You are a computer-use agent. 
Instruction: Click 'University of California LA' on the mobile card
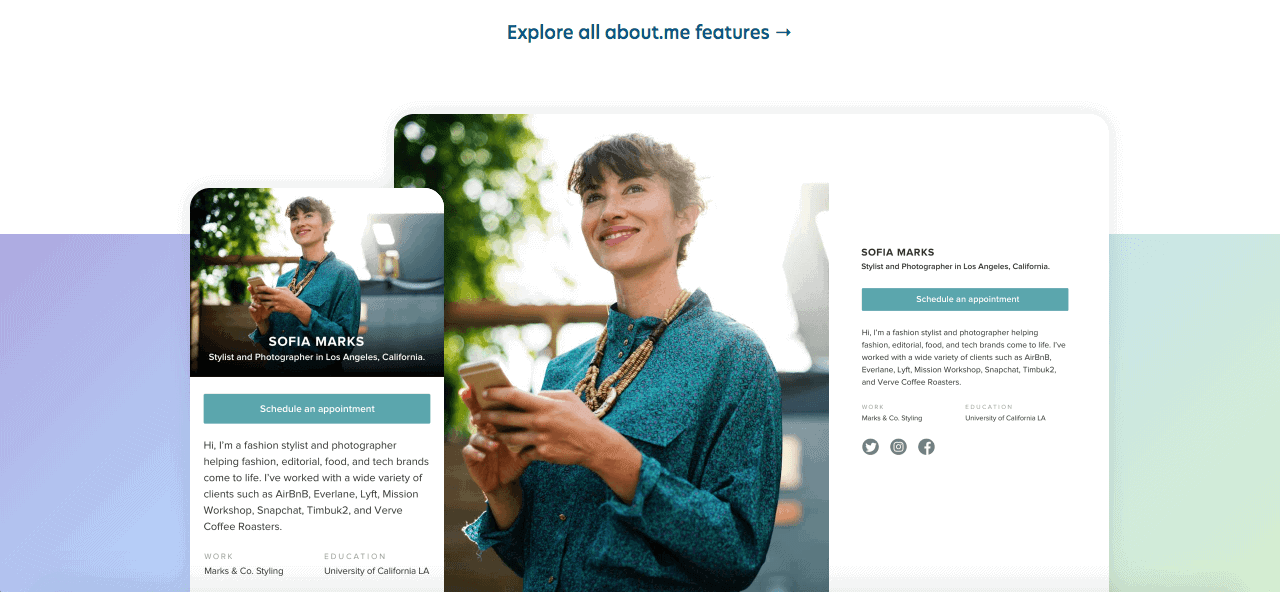377,571
